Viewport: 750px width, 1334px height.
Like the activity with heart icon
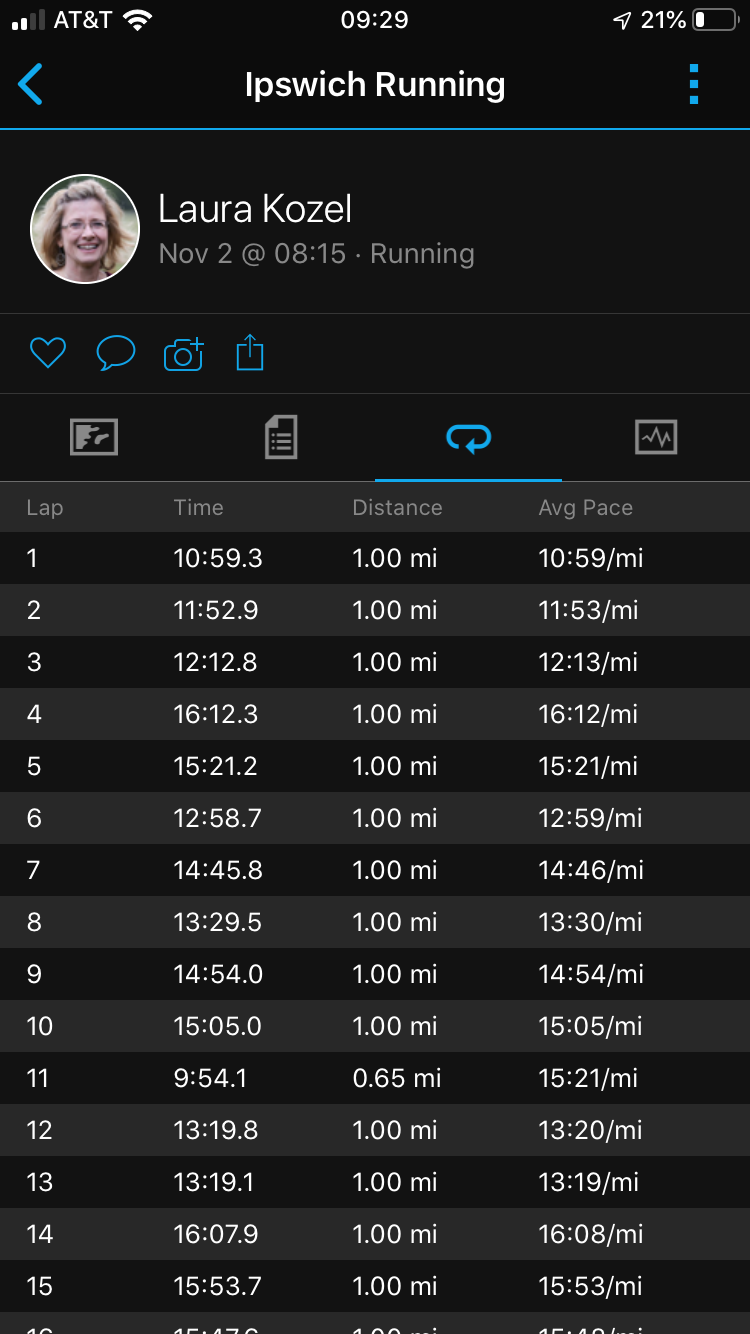tap(47, 353)
